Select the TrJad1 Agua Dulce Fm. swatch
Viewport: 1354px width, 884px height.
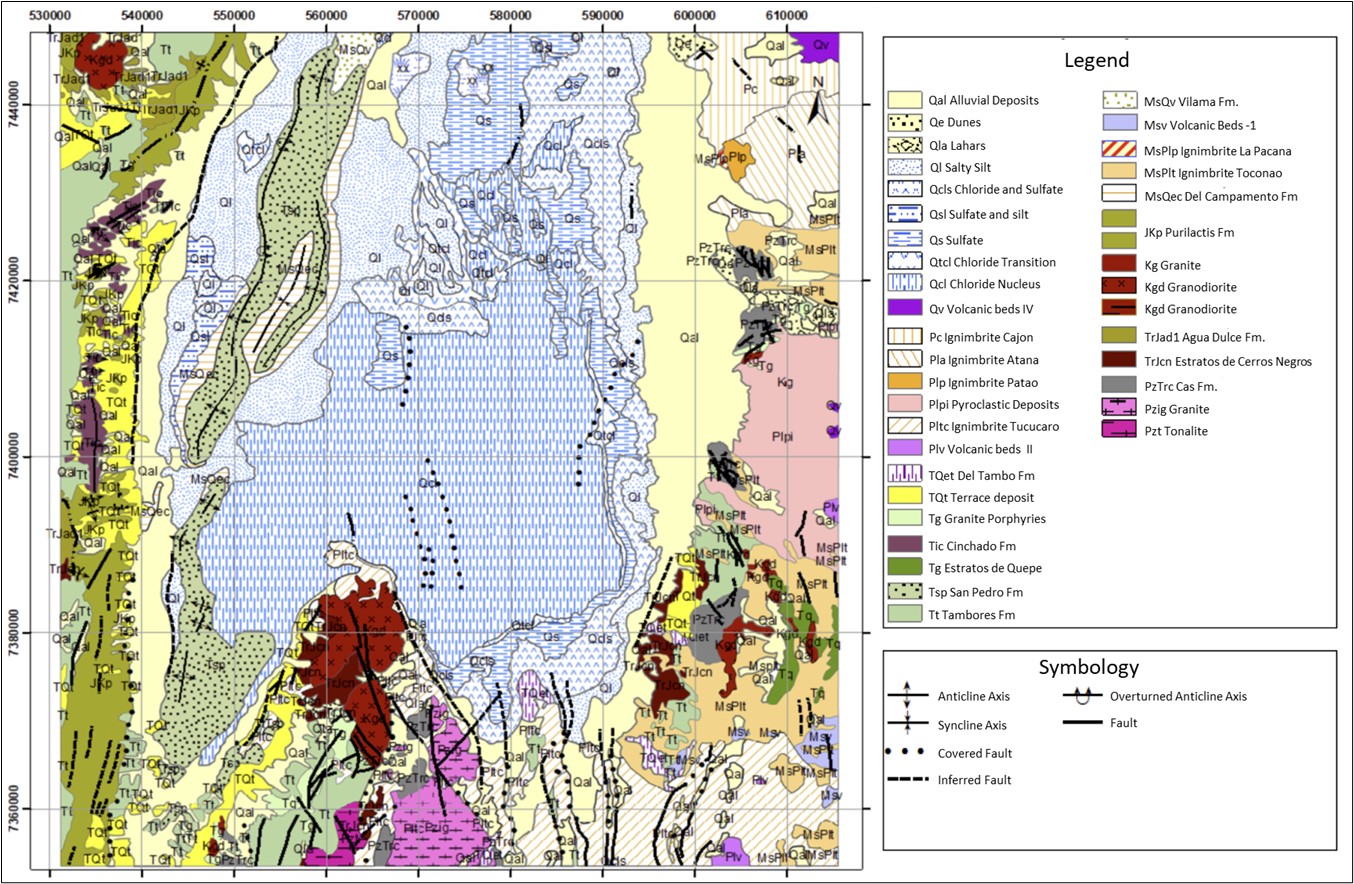pyautogui.click(x=1120, y=336)
